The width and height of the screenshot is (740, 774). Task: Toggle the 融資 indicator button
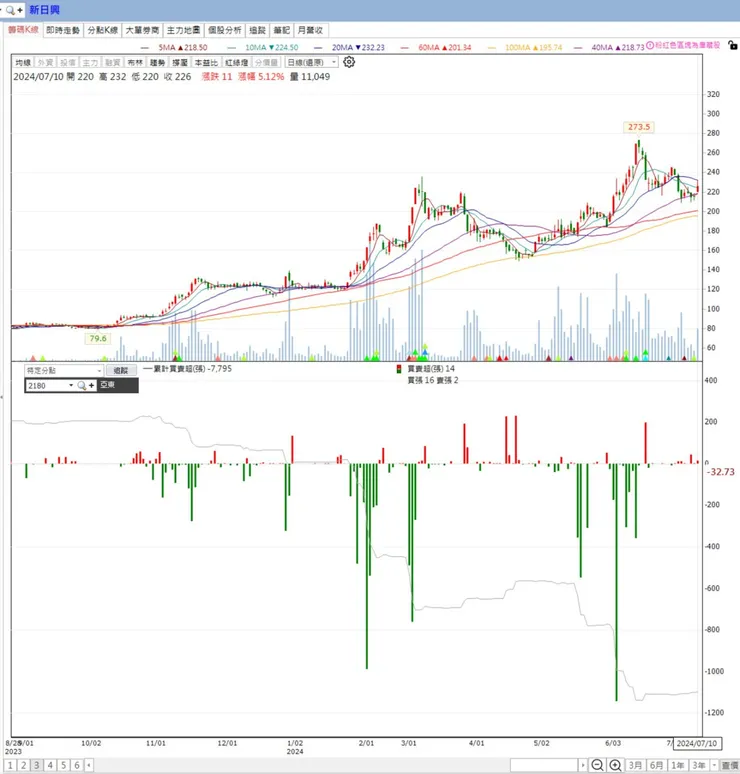(113, 62)
